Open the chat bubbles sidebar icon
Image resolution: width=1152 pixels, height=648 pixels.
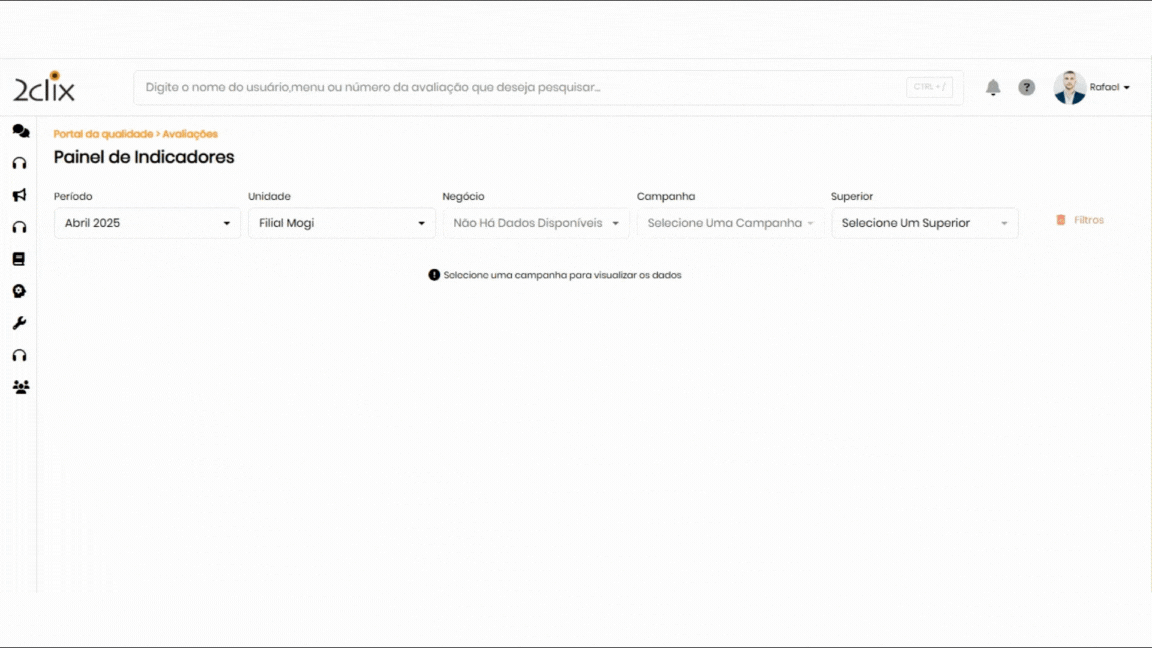tap(20, 131)
